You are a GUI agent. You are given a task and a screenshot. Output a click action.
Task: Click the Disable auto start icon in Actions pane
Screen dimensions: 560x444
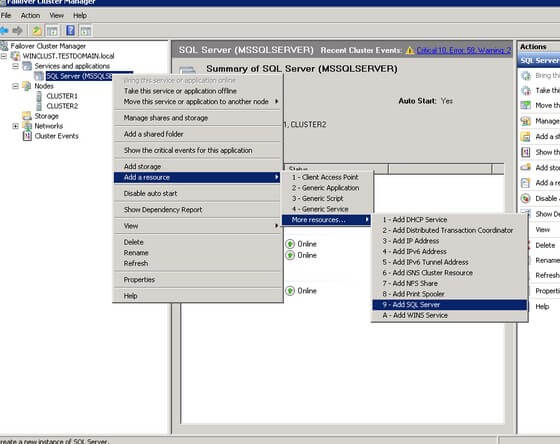pyautogui.click(x=526, y=199)
